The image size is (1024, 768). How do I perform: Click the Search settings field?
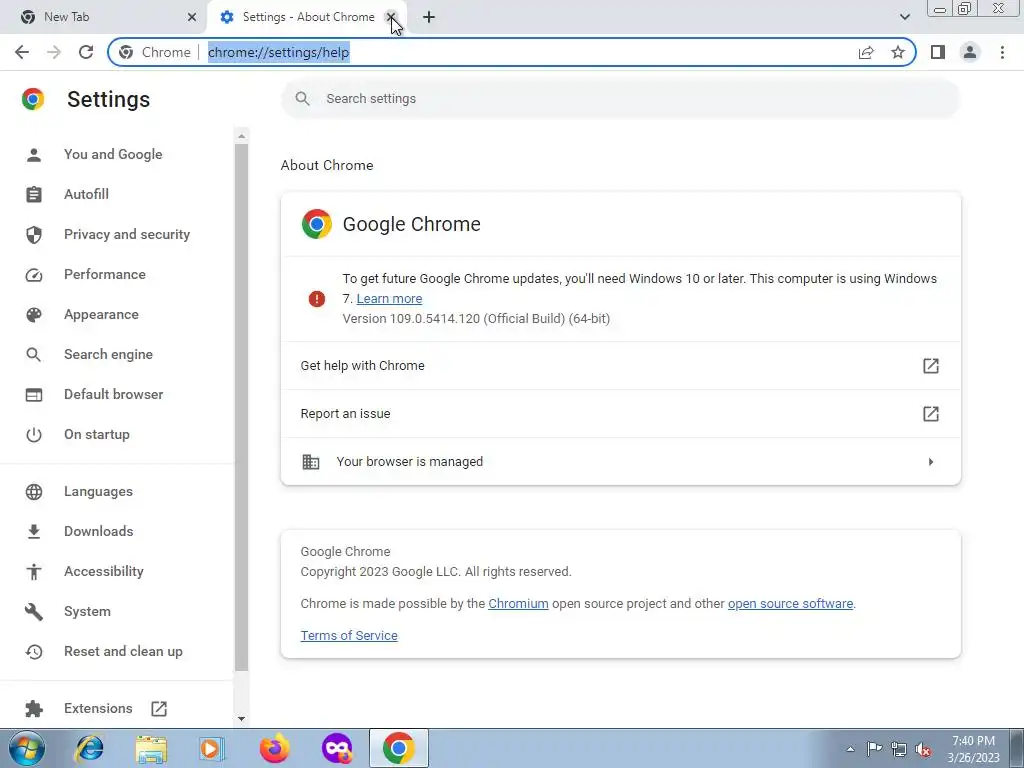coord(620,99)
